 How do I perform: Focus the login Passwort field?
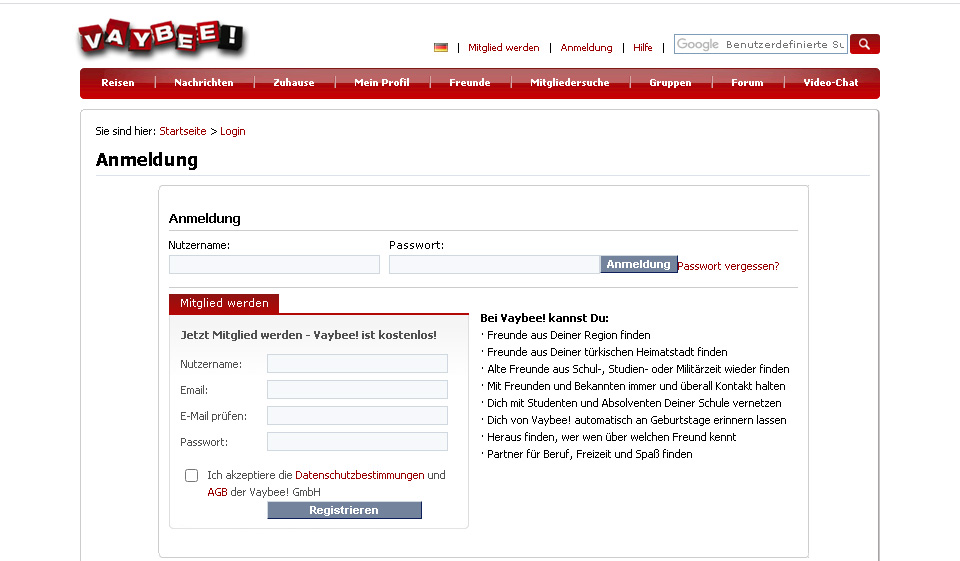[x=494, y=265]
